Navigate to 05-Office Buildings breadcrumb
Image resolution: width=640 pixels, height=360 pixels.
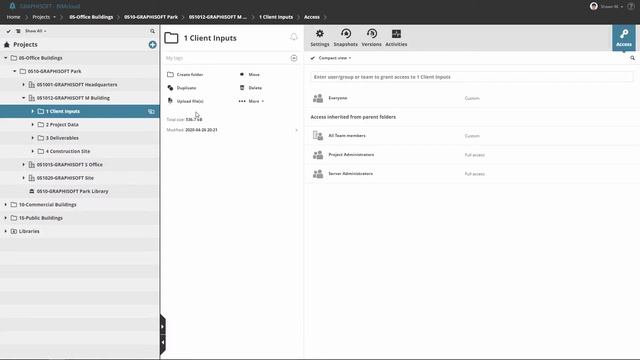click(x=91, y=17)
